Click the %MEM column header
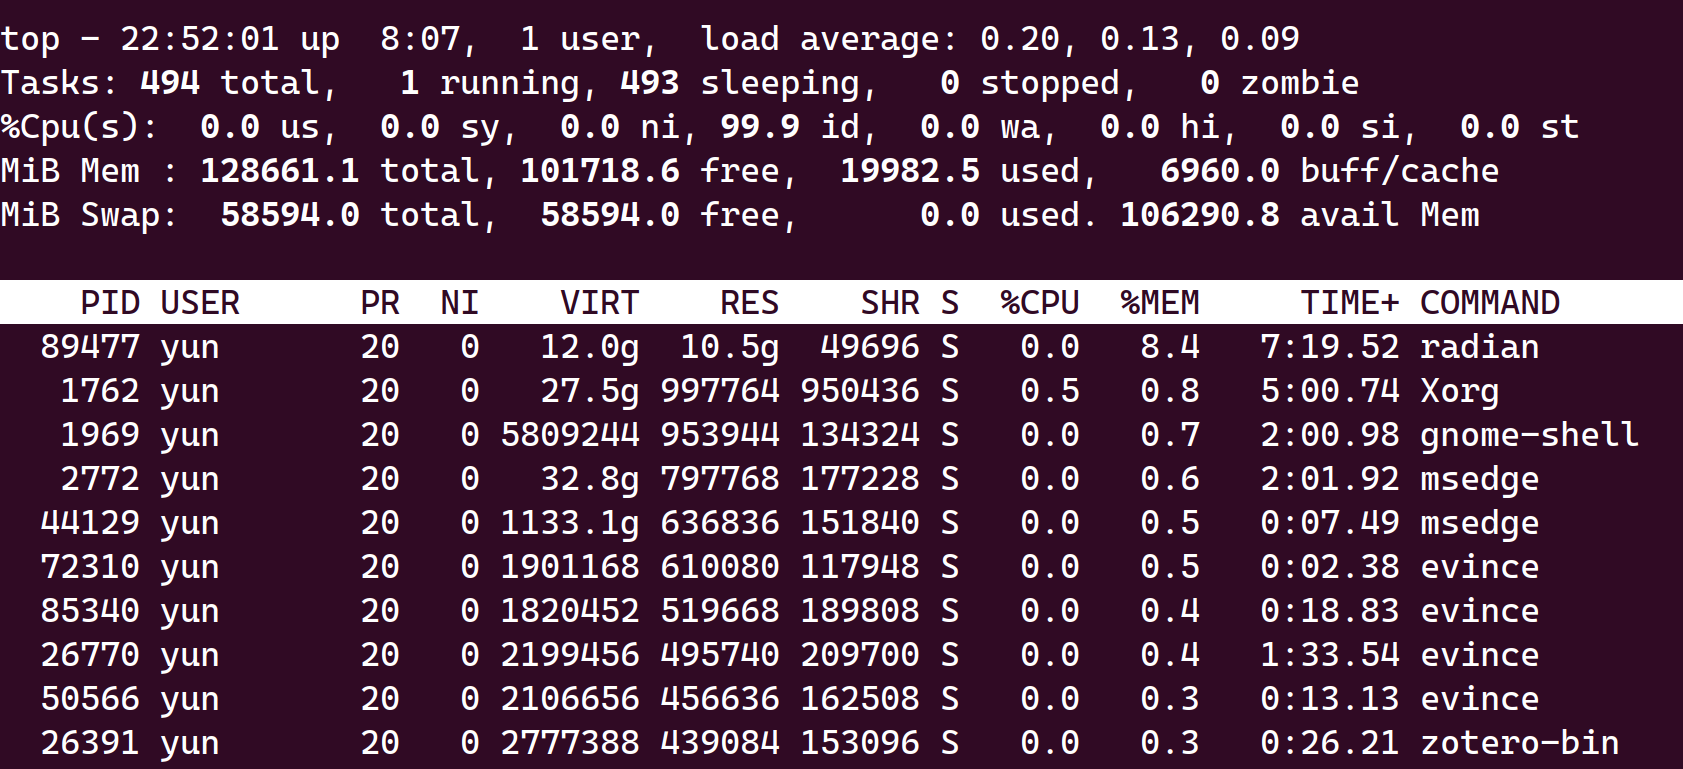This screenshot has height=769, width=1683. tap(1160, 303)
